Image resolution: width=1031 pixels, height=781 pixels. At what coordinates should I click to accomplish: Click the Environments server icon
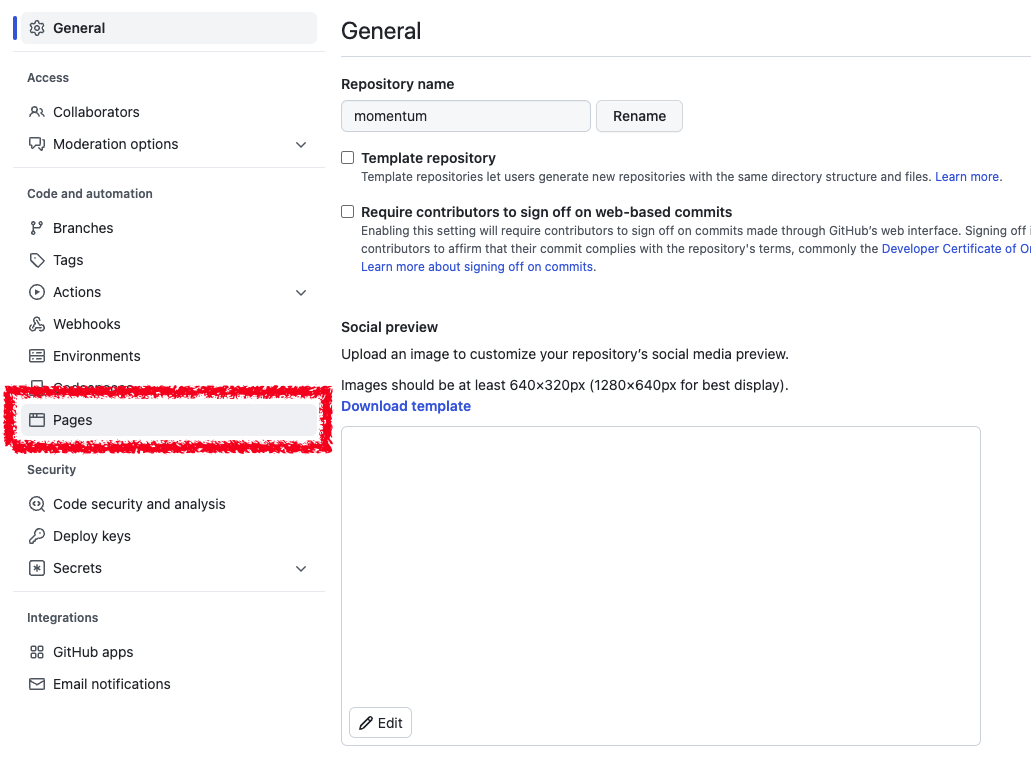tap(37, 356)
